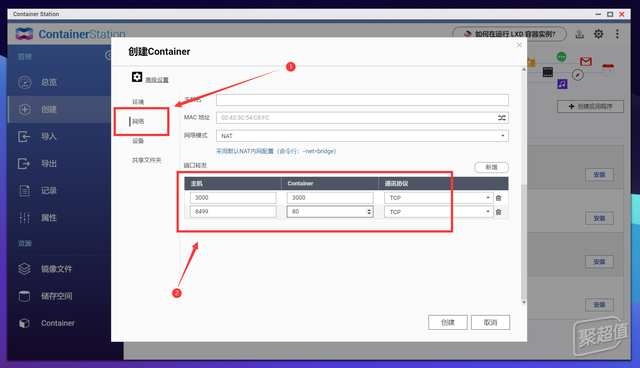
Task: Click the green chat bubble icon
Action: tap(562, 57)
